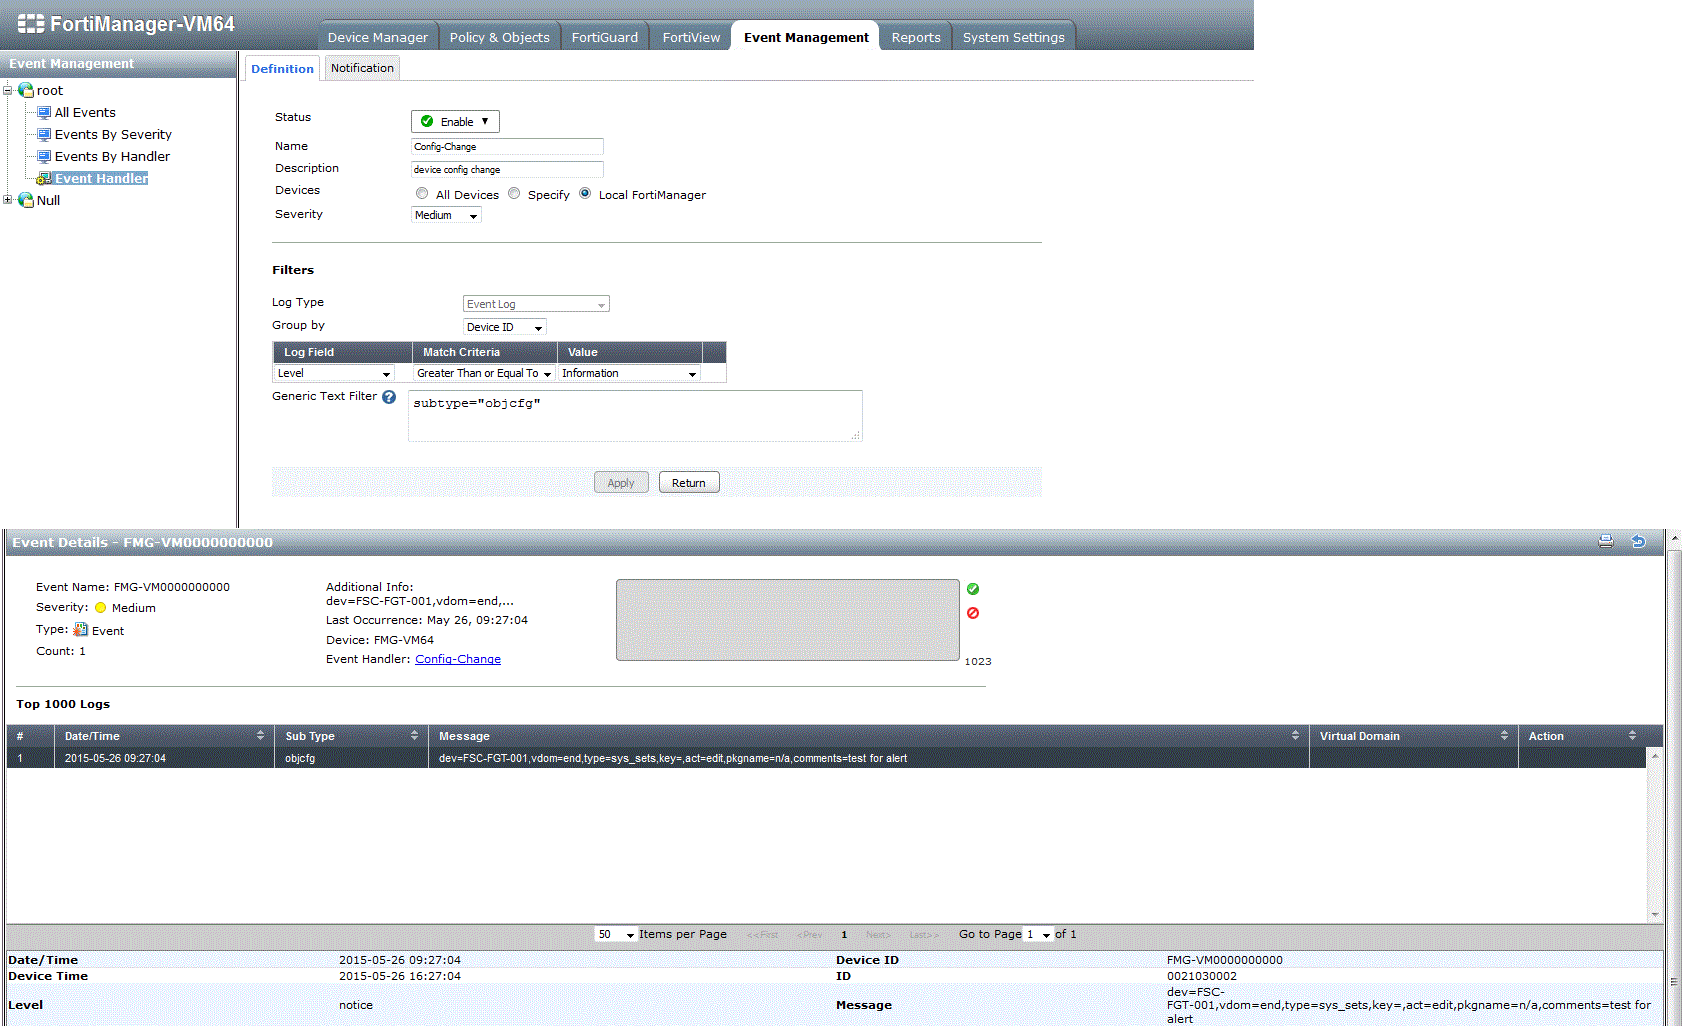Collapse the root tree node
Viewport: 1682px width, 1026px height.
coord(8,90)
